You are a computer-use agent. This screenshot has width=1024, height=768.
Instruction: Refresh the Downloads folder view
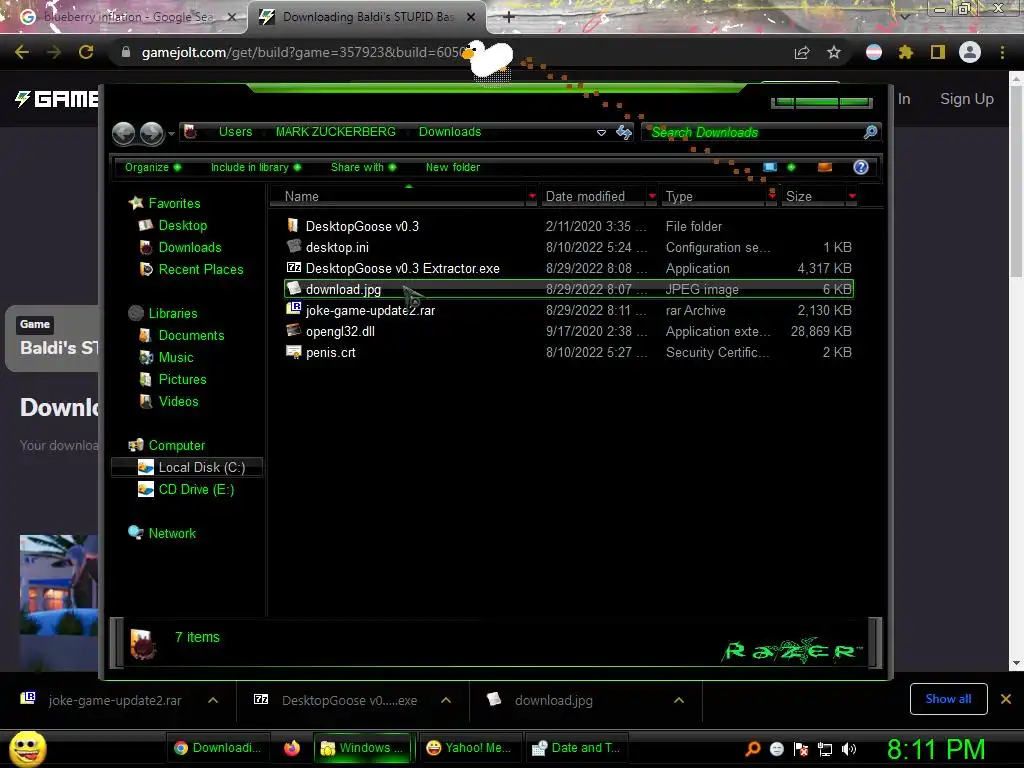624,133
